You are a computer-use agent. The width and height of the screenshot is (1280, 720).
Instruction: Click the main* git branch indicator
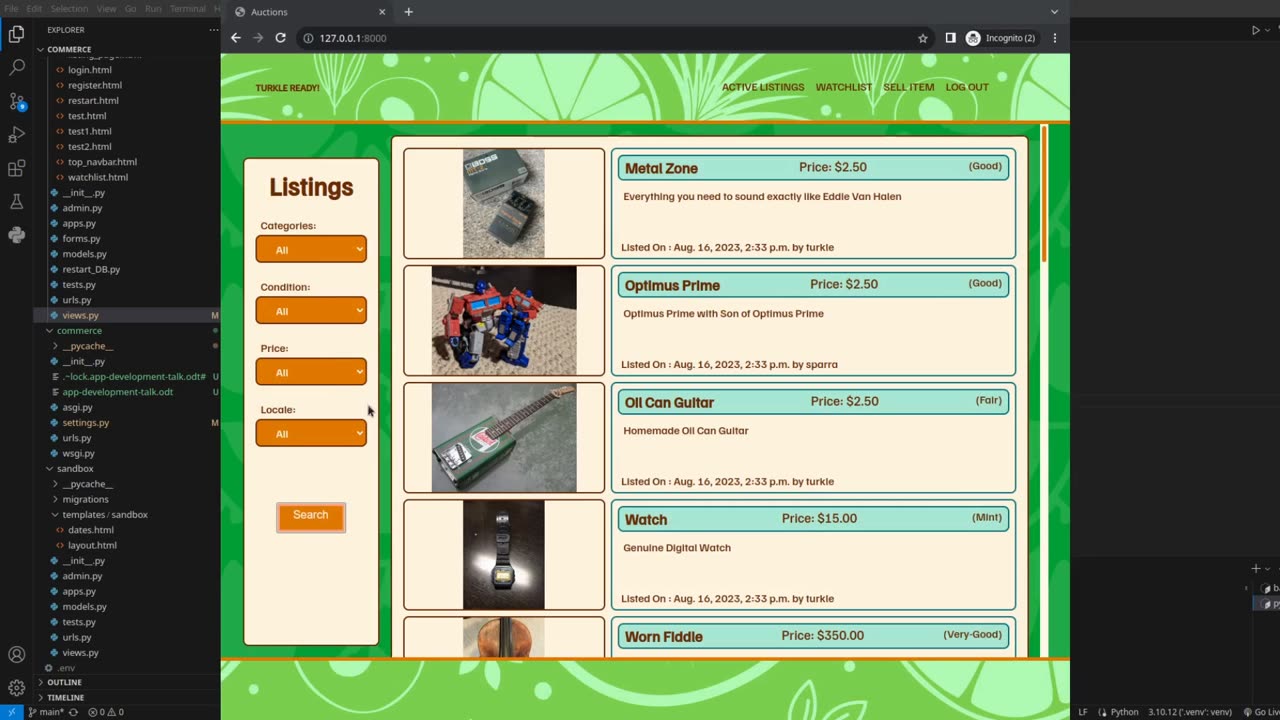(45, 712)
